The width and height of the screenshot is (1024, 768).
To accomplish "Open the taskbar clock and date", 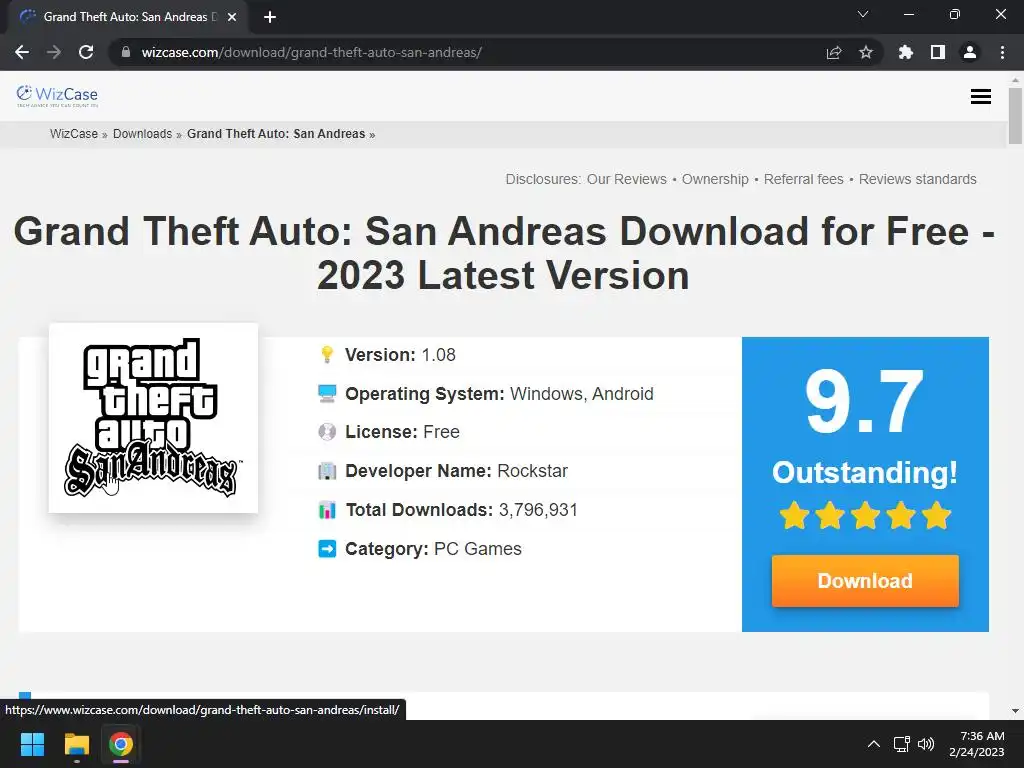I will (977, 744).
